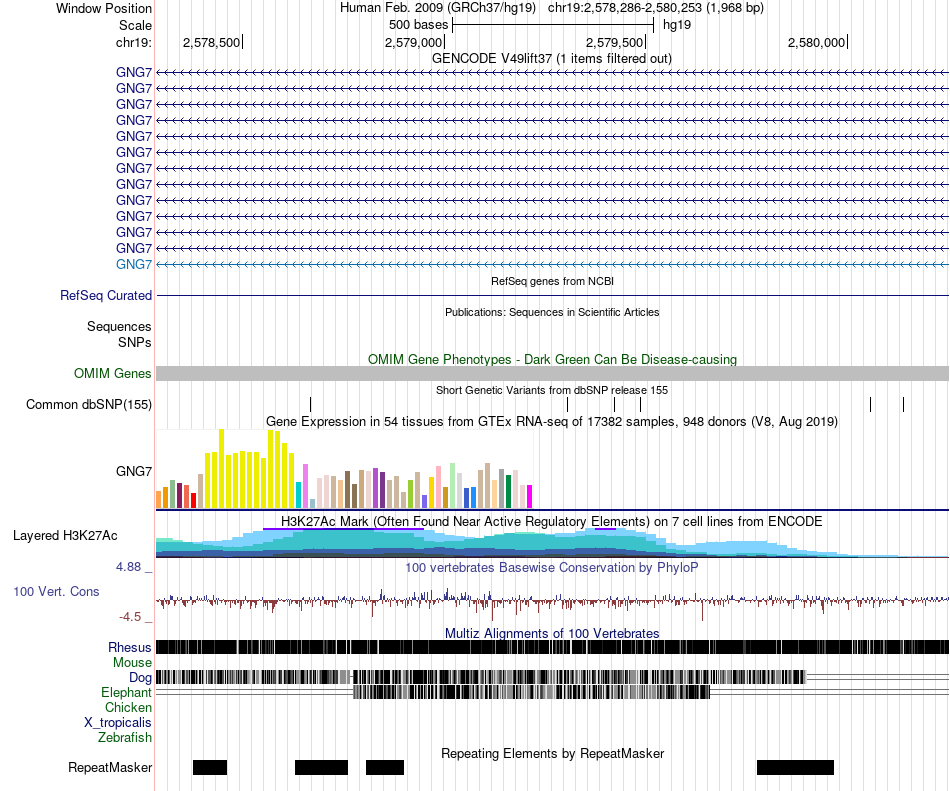Click the Elephant alignment label
The image size is (950, 791).
pos(127,692)
